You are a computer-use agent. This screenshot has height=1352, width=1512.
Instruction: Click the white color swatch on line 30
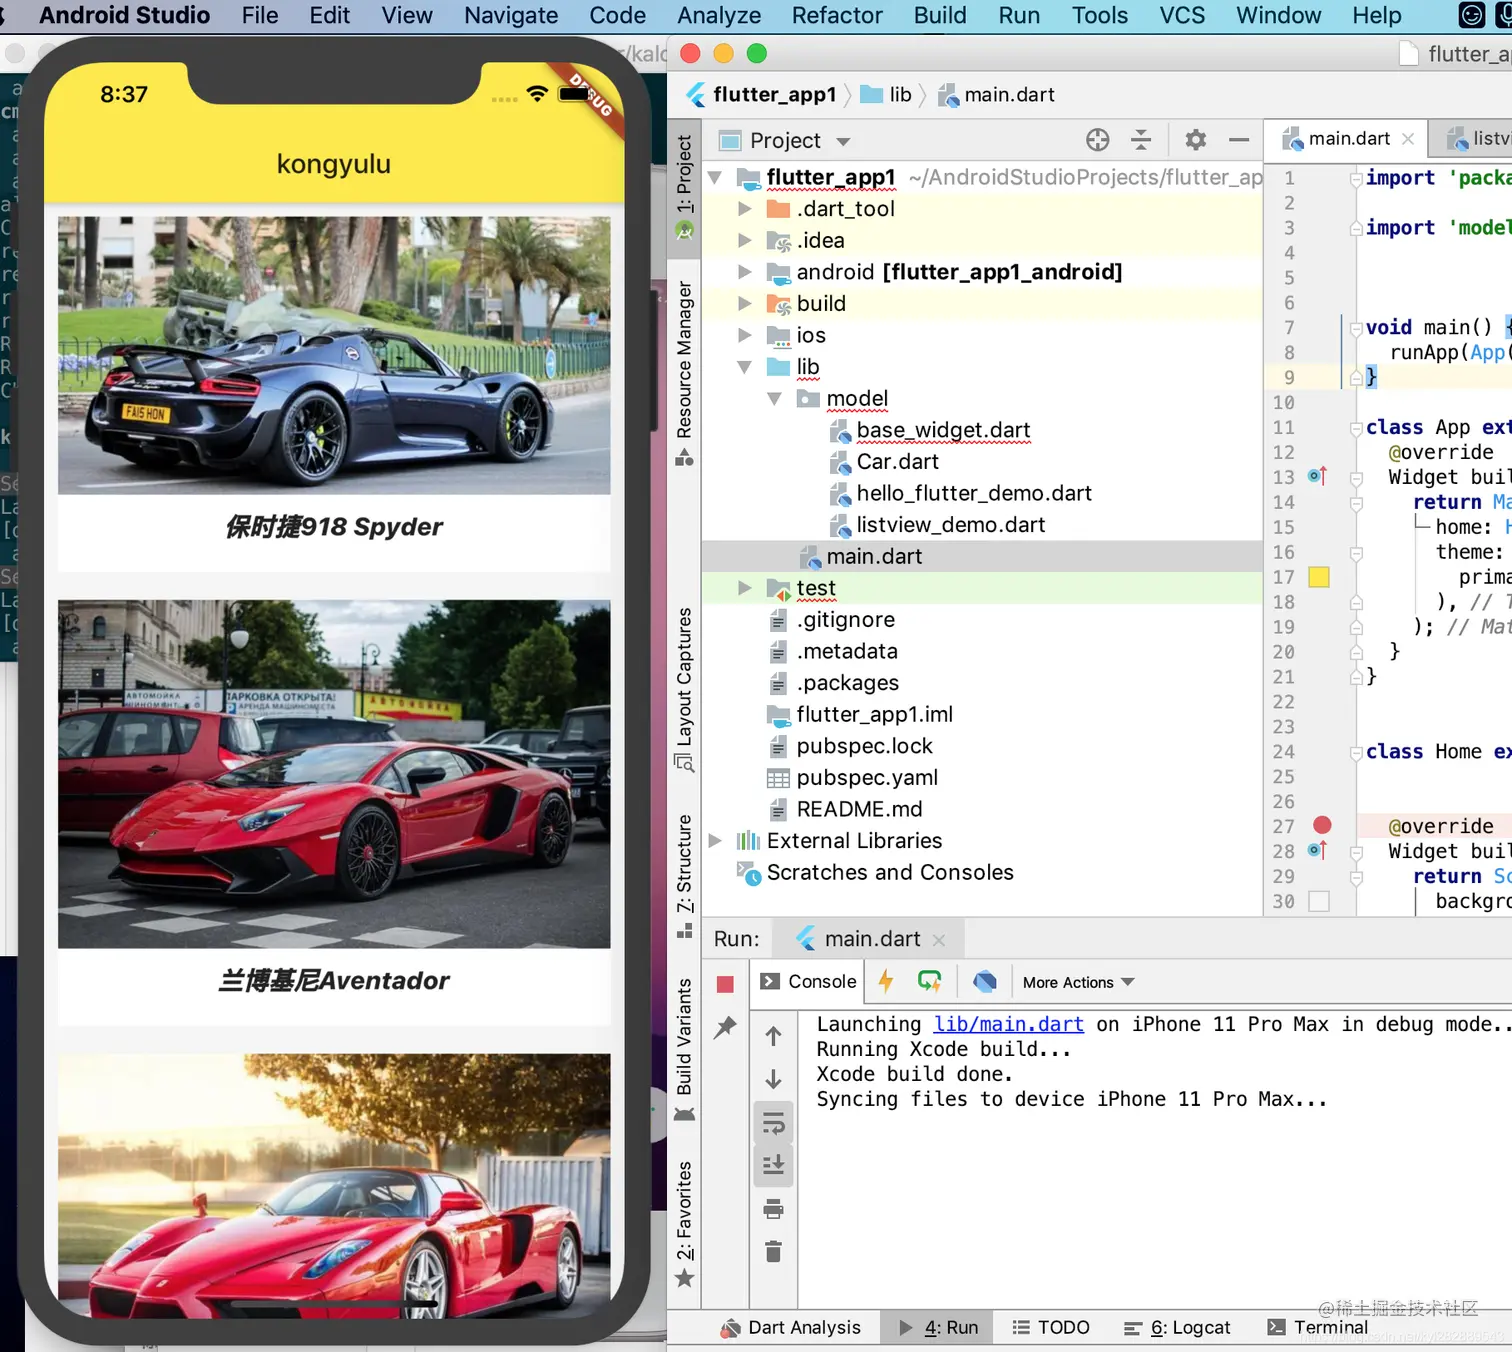click(1319, 901)
